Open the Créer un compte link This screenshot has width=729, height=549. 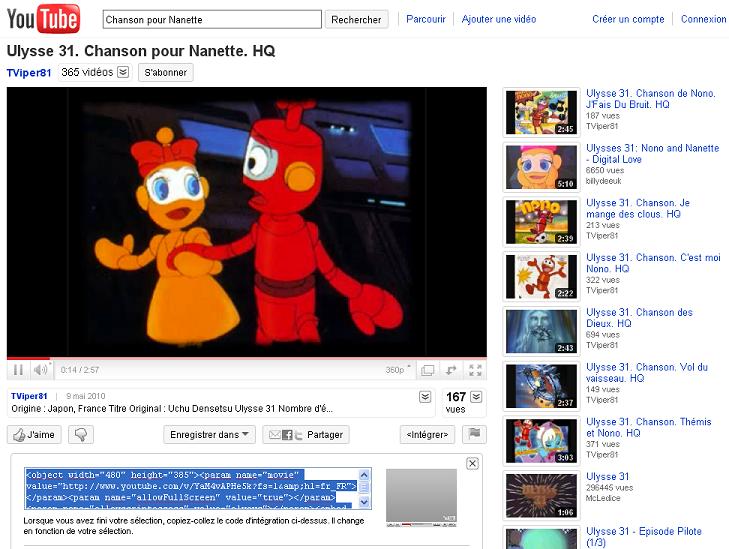(x=628, y=19)
